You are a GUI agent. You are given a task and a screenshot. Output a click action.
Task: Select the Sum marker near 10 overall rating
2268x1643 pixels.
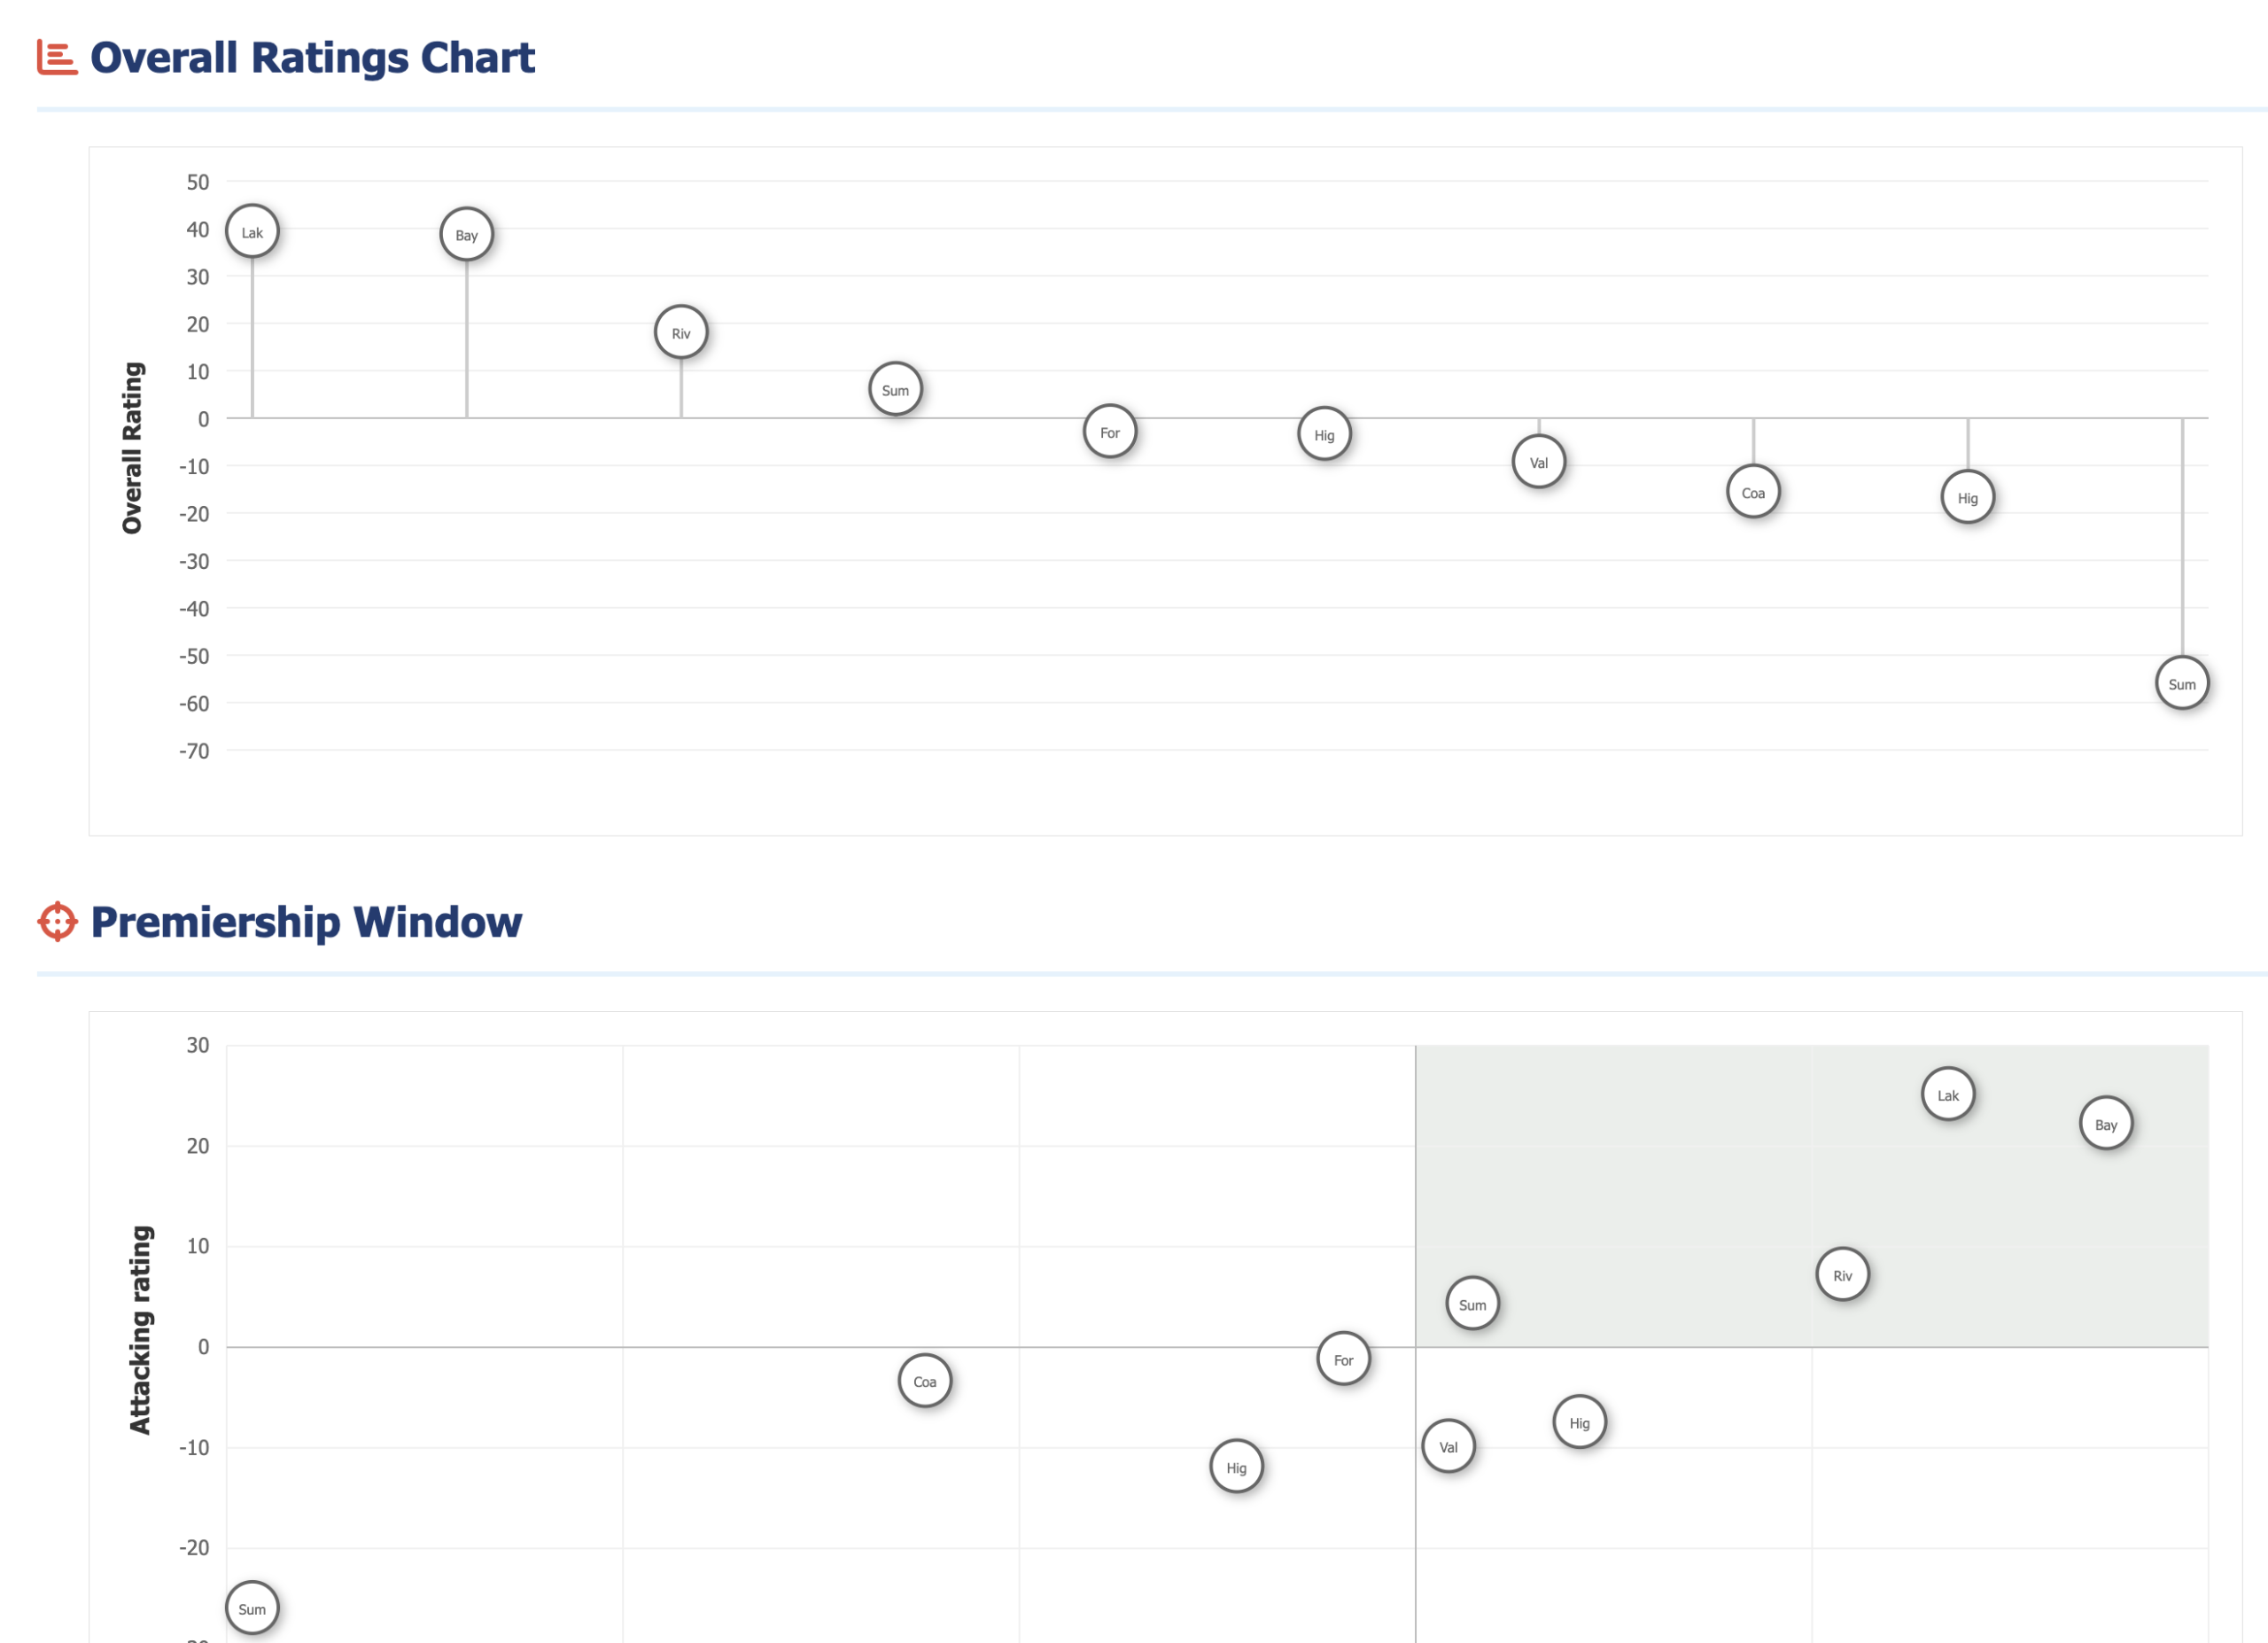(x=896, y=390)
